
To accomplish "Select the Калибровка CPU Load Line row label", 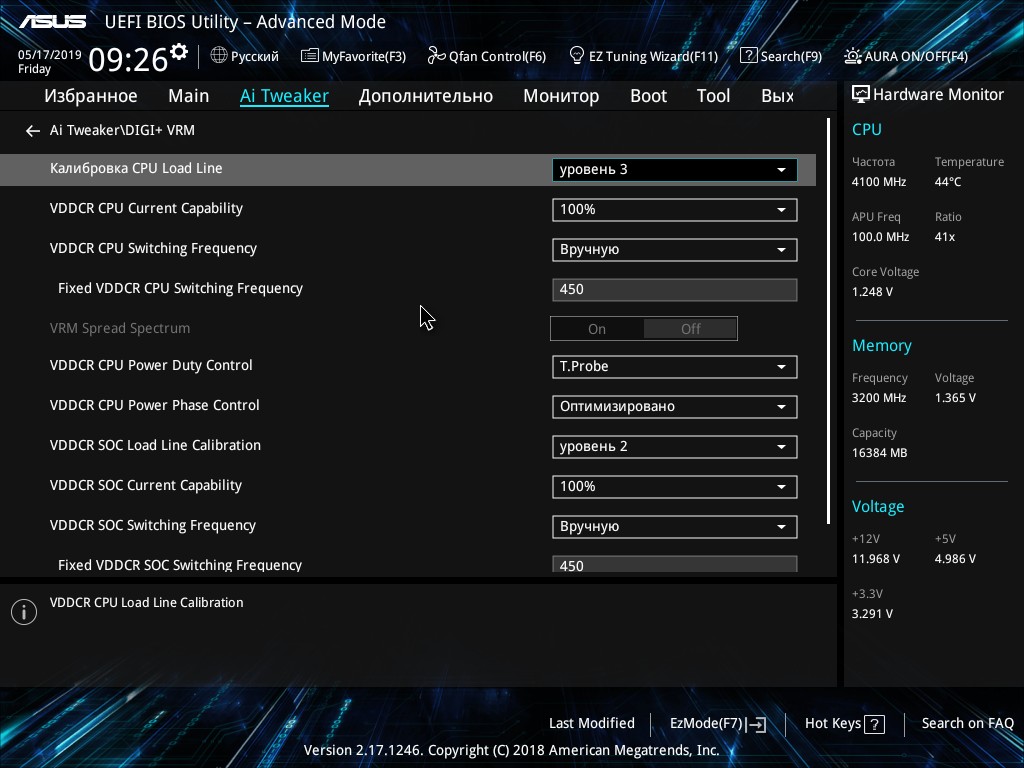I will pyautogui.click(x=136, y=168).
